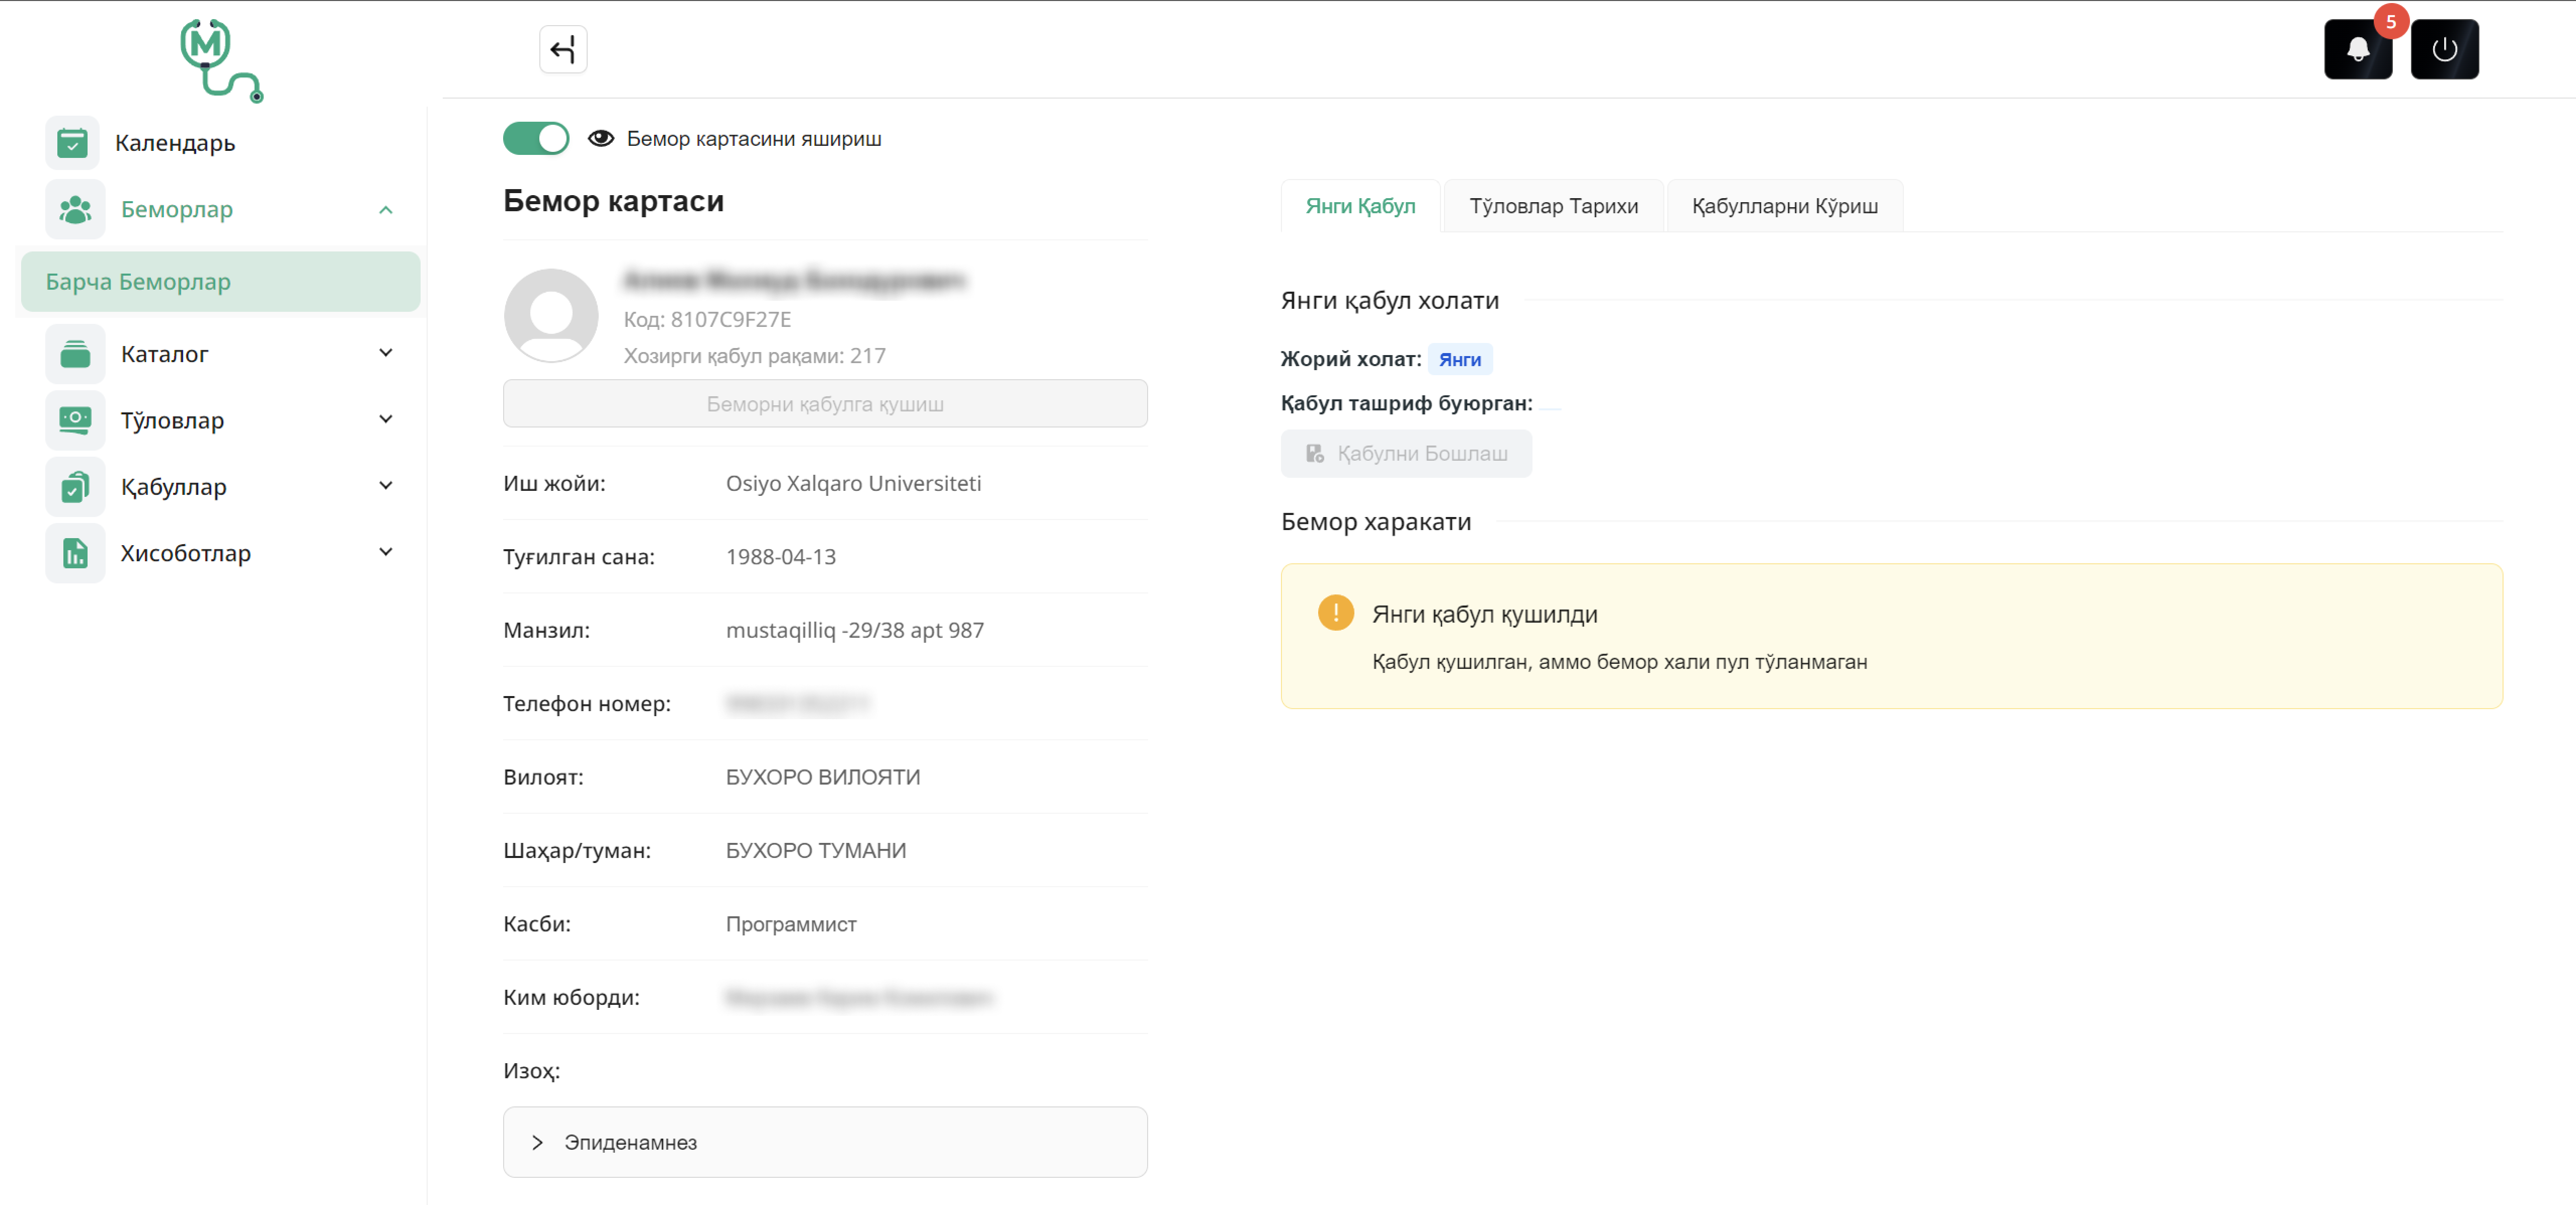Switch to Тўловлар Тарихи tab
Screen dimensions: 2576x1205
tap(1553, 206)
